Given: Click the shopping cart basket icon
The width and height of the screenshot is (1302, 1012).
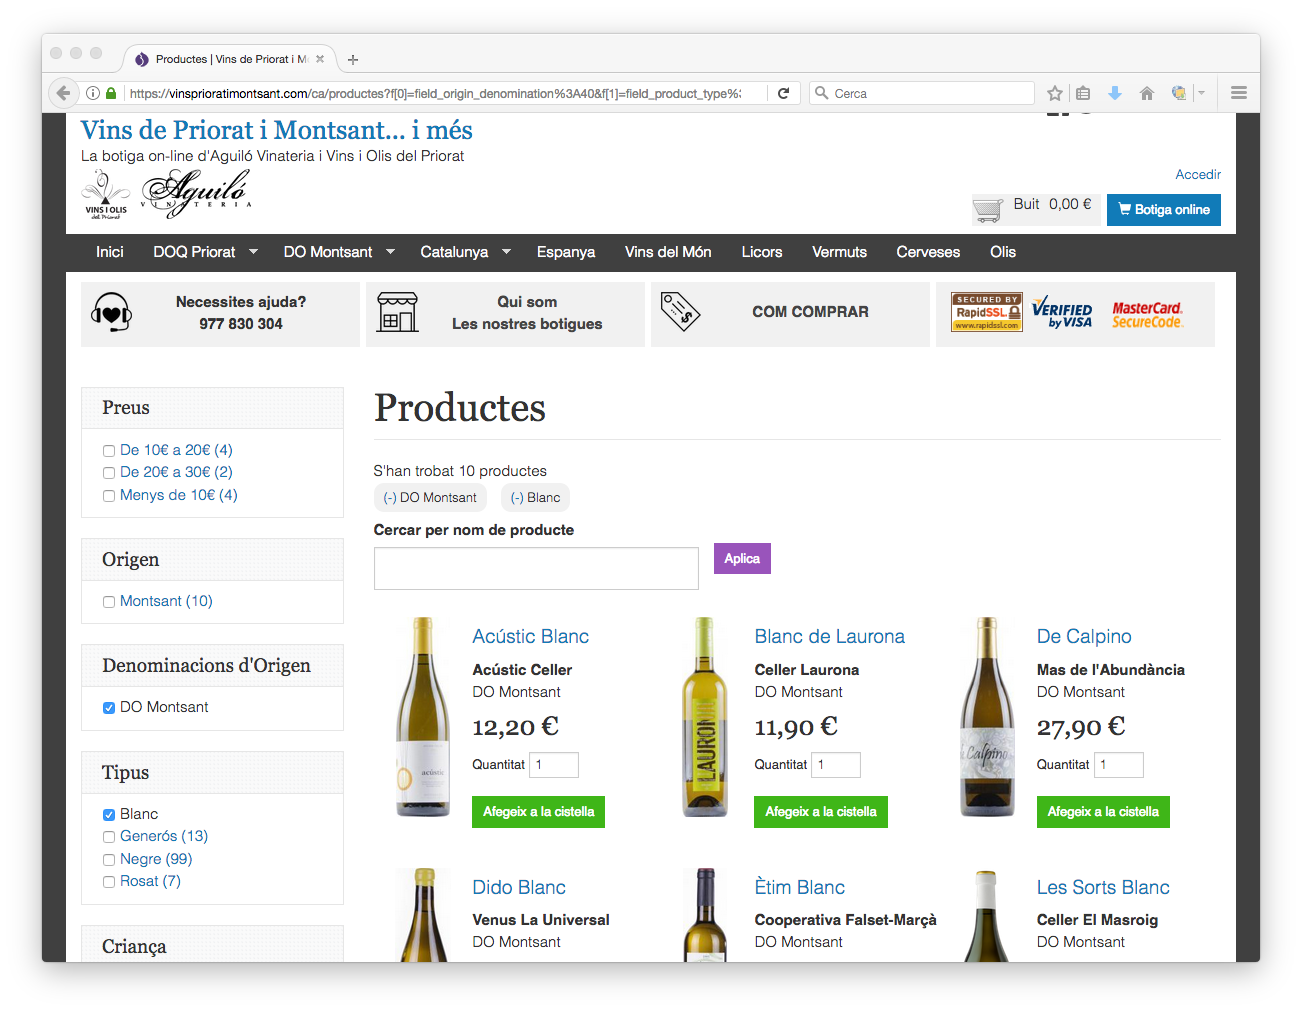Looking at the screenshot, I should [x=987, y=209].
